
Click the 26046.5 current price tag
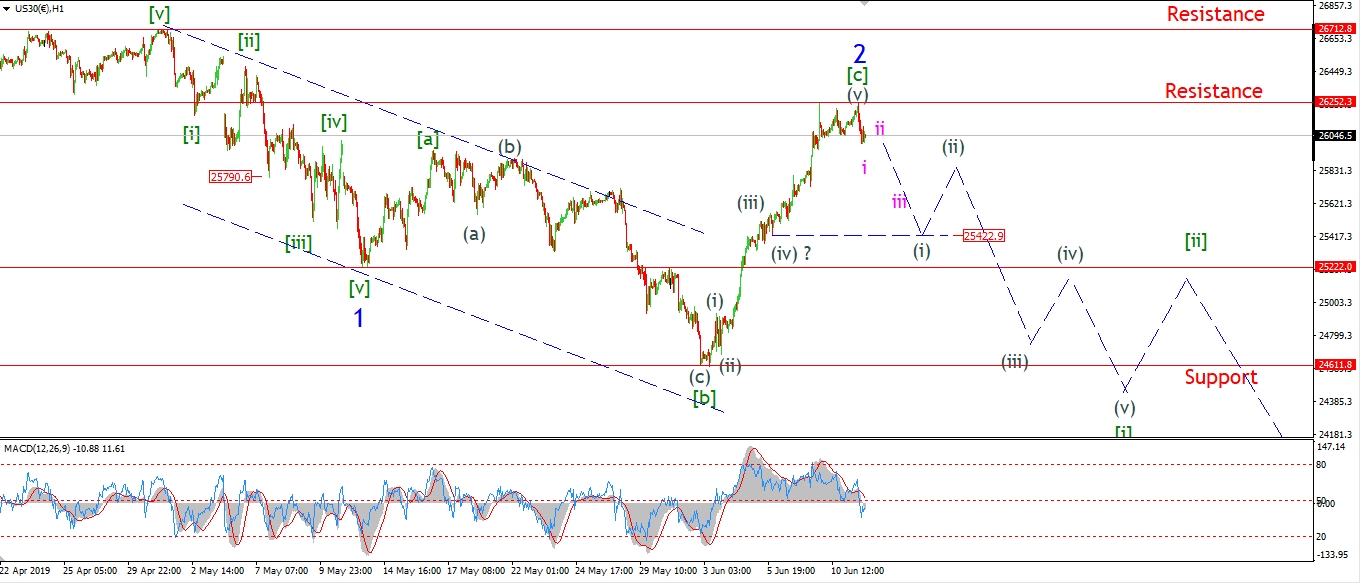[1335, 136]
